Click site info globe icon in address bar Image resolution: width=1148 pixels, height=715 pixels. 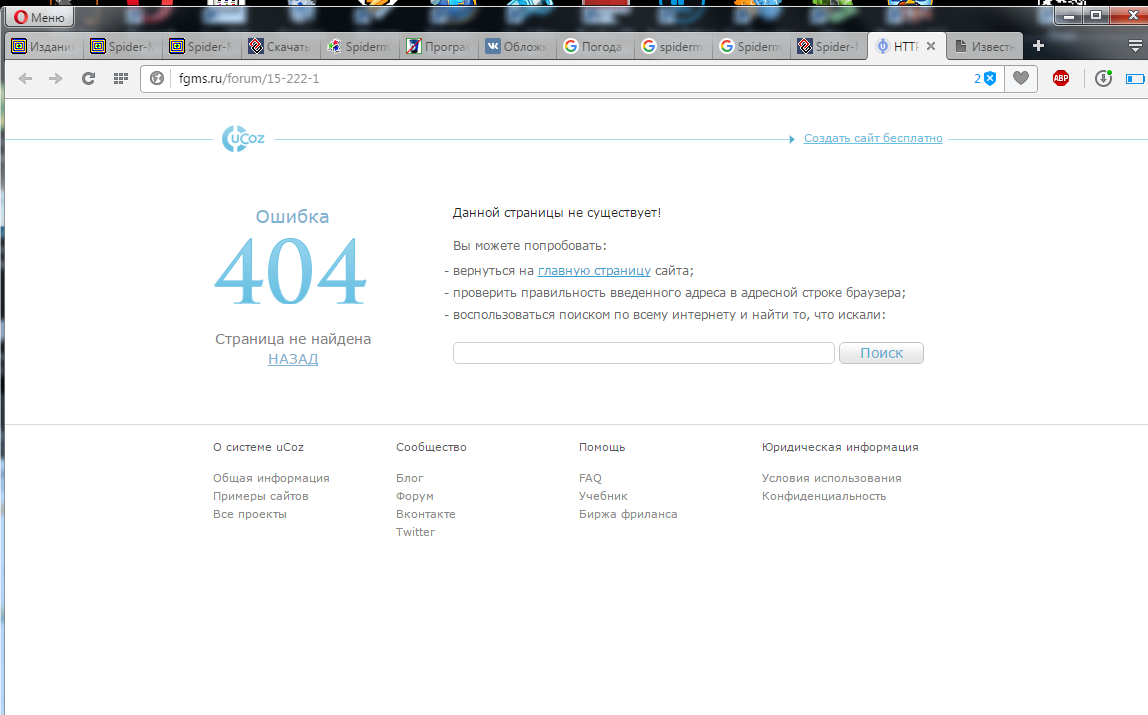click(x=157, y=78)
